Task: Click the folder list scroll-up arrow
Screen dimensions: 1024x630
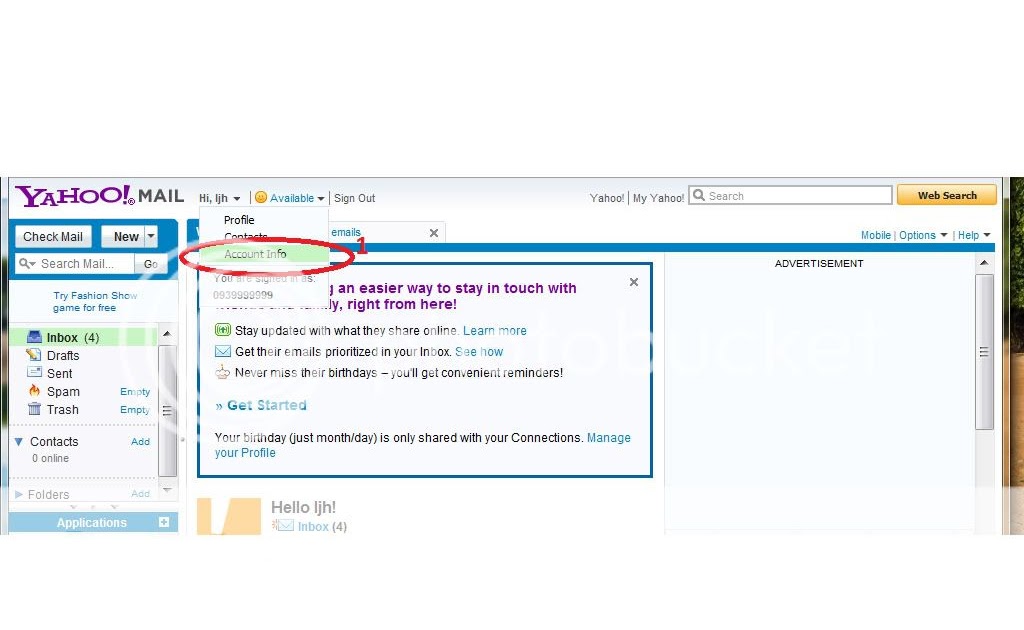Action: [x=167, y=334]
